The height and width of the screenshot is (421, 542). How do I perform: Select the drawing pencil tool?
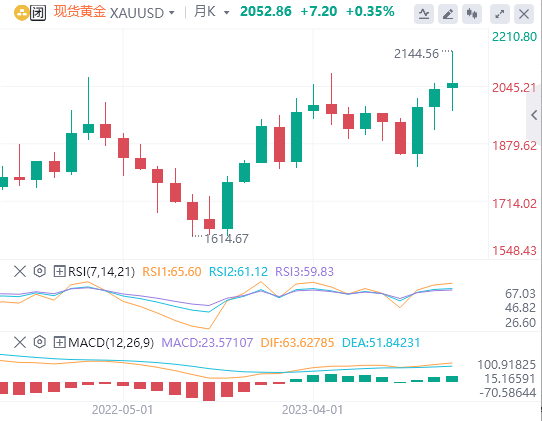[x=448, y=14]
